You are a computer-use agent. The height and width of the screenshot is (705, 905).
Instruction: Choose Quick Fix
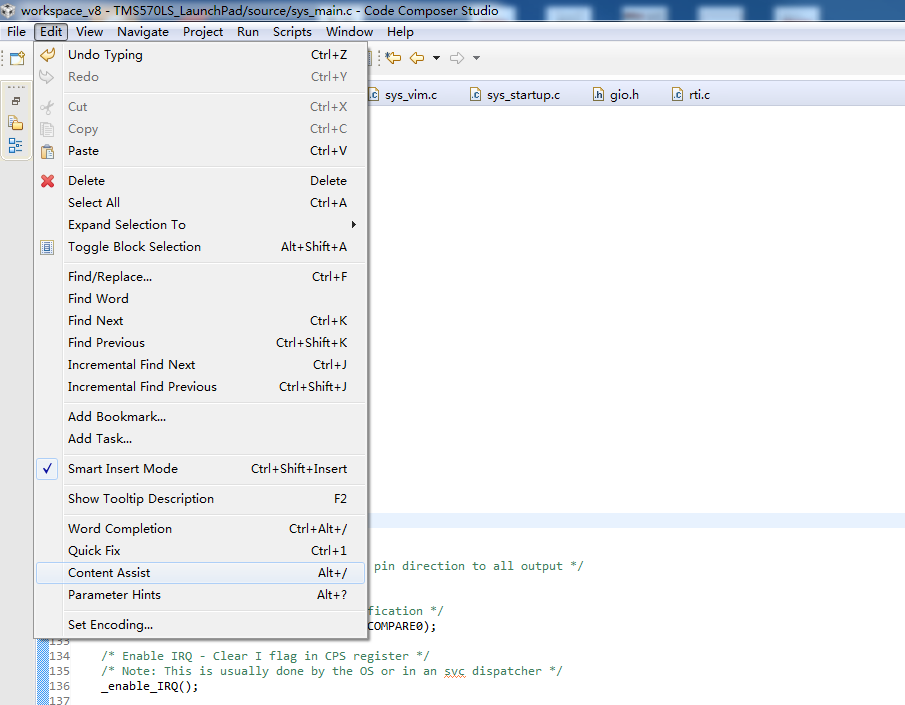200,550
